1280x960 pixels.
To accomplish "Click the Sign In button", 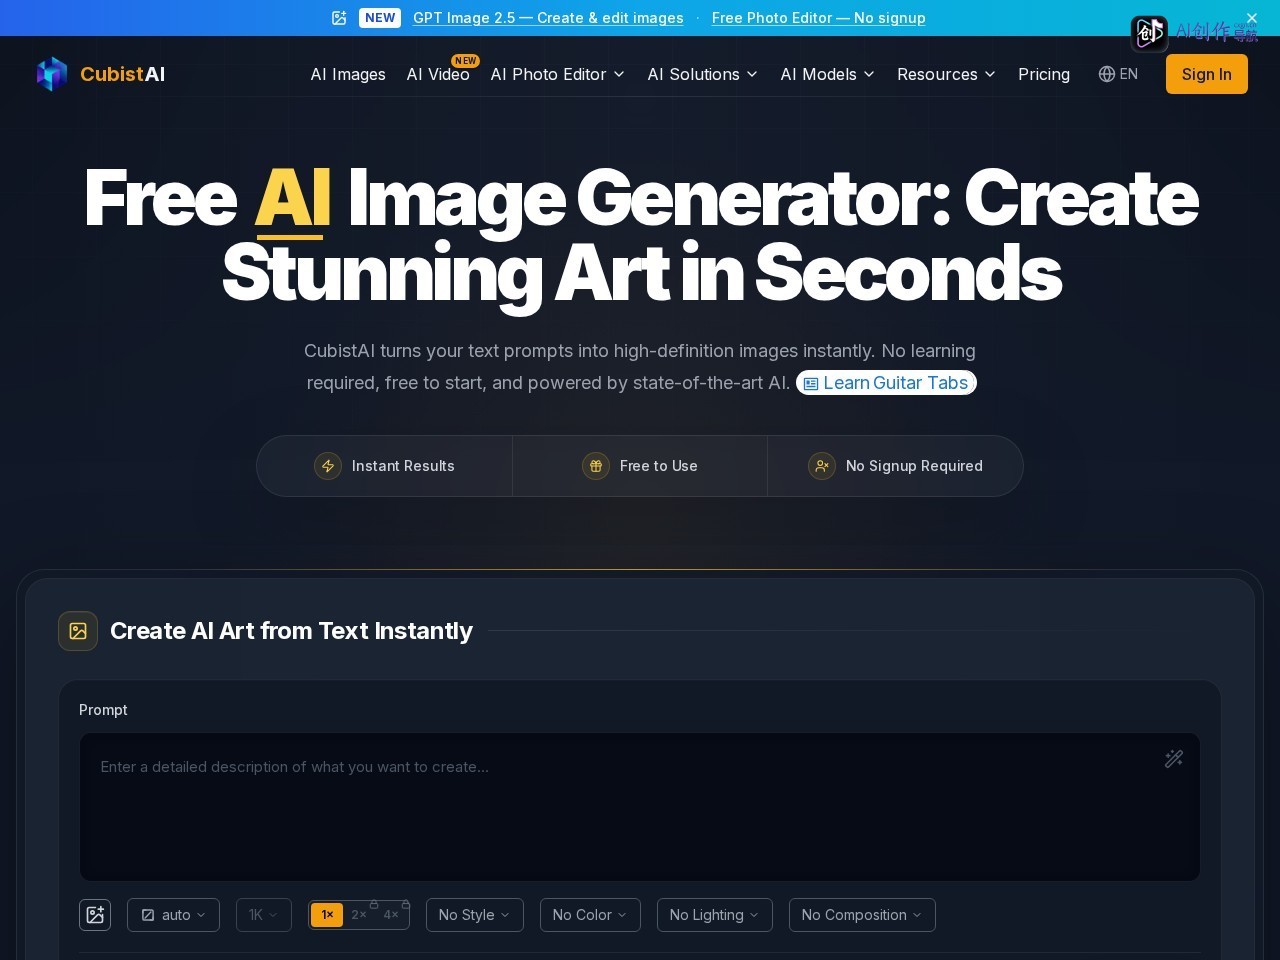I will coord(1207,74).
